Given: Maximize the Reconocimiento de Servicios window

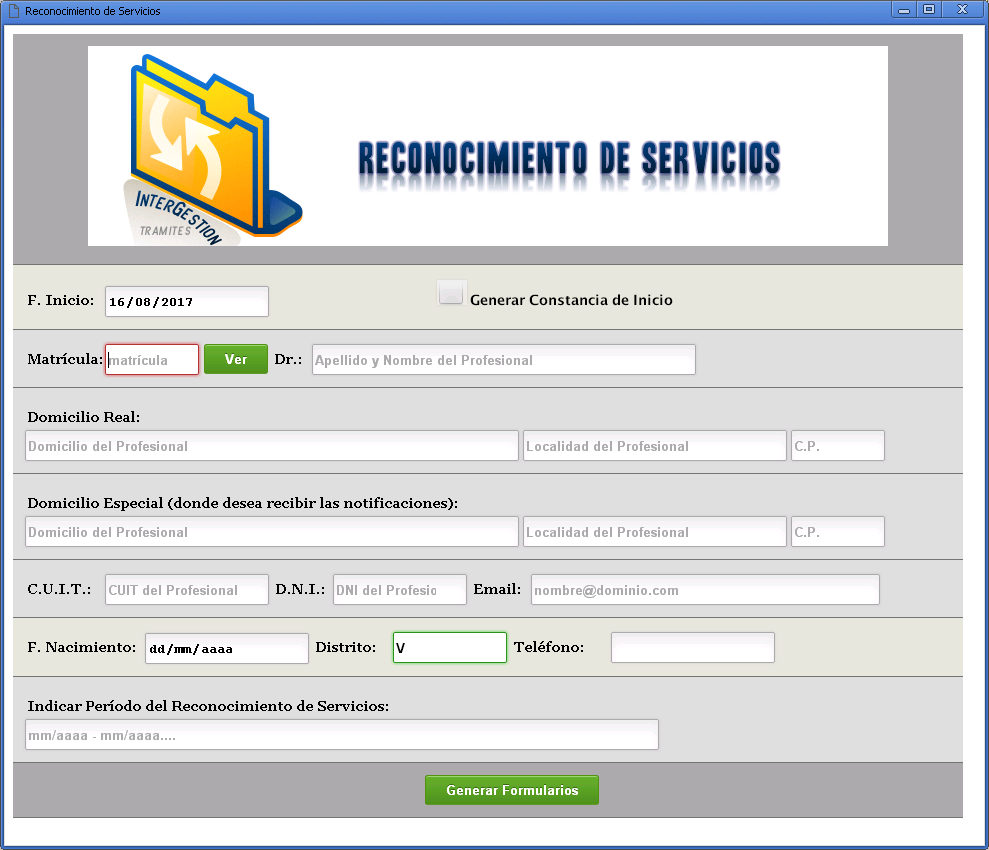Looking at the screenshot, I should (x=929, y=9).
